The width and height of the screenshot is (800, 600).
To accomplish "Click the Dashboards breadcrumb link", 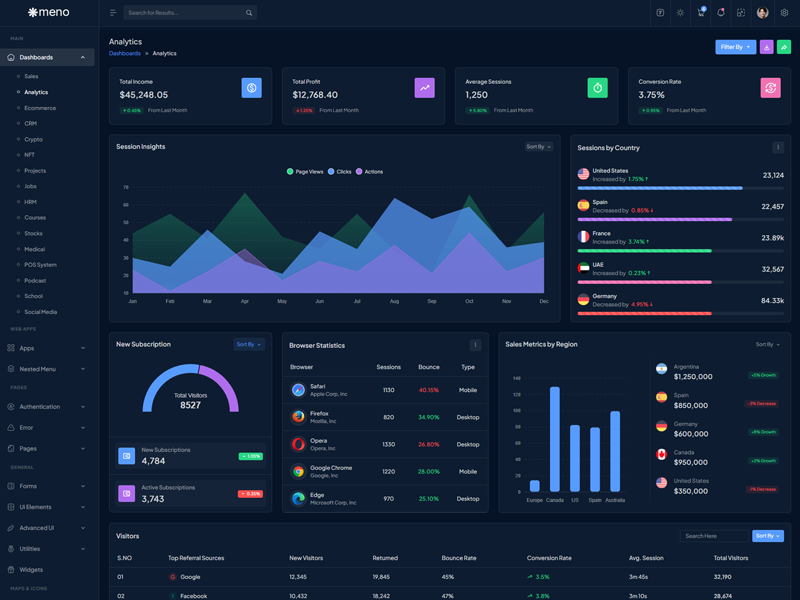I will (125, 53).
